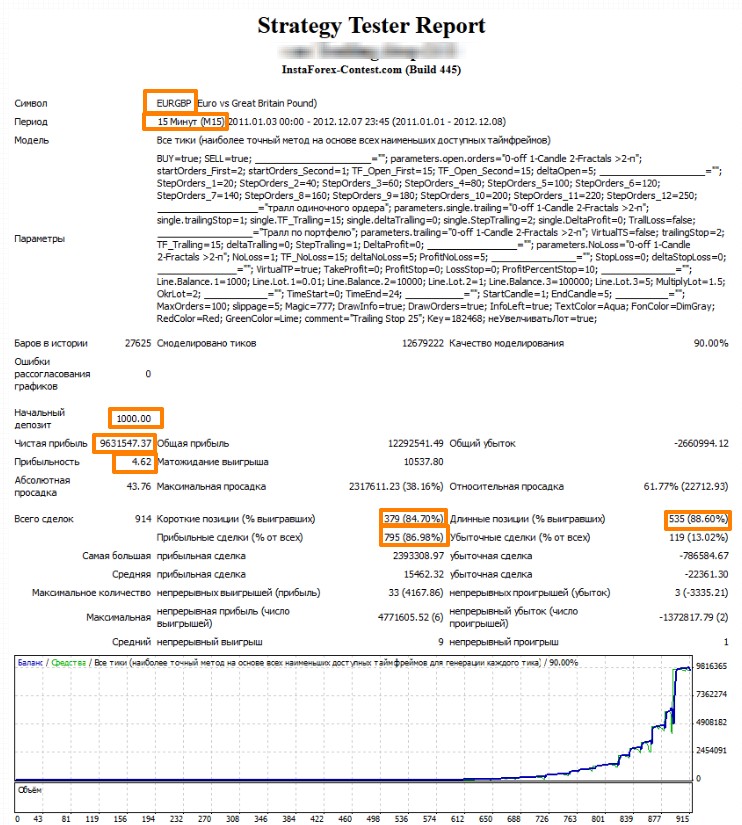Click the 'Баланс' chart legend label

click(30, 662)
